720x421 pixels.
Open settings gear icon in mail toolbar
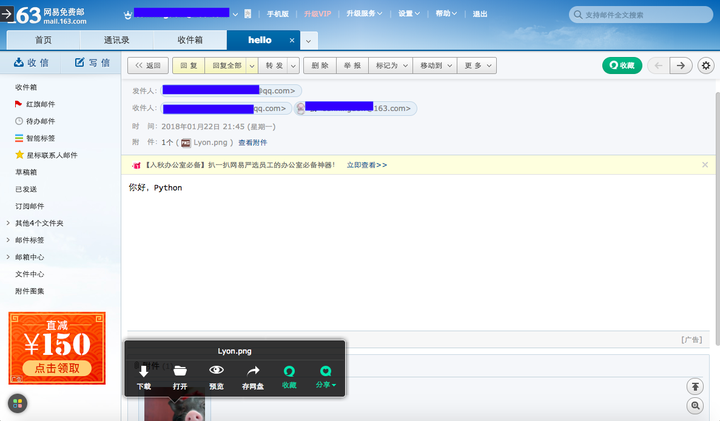(x=706, y=66)
